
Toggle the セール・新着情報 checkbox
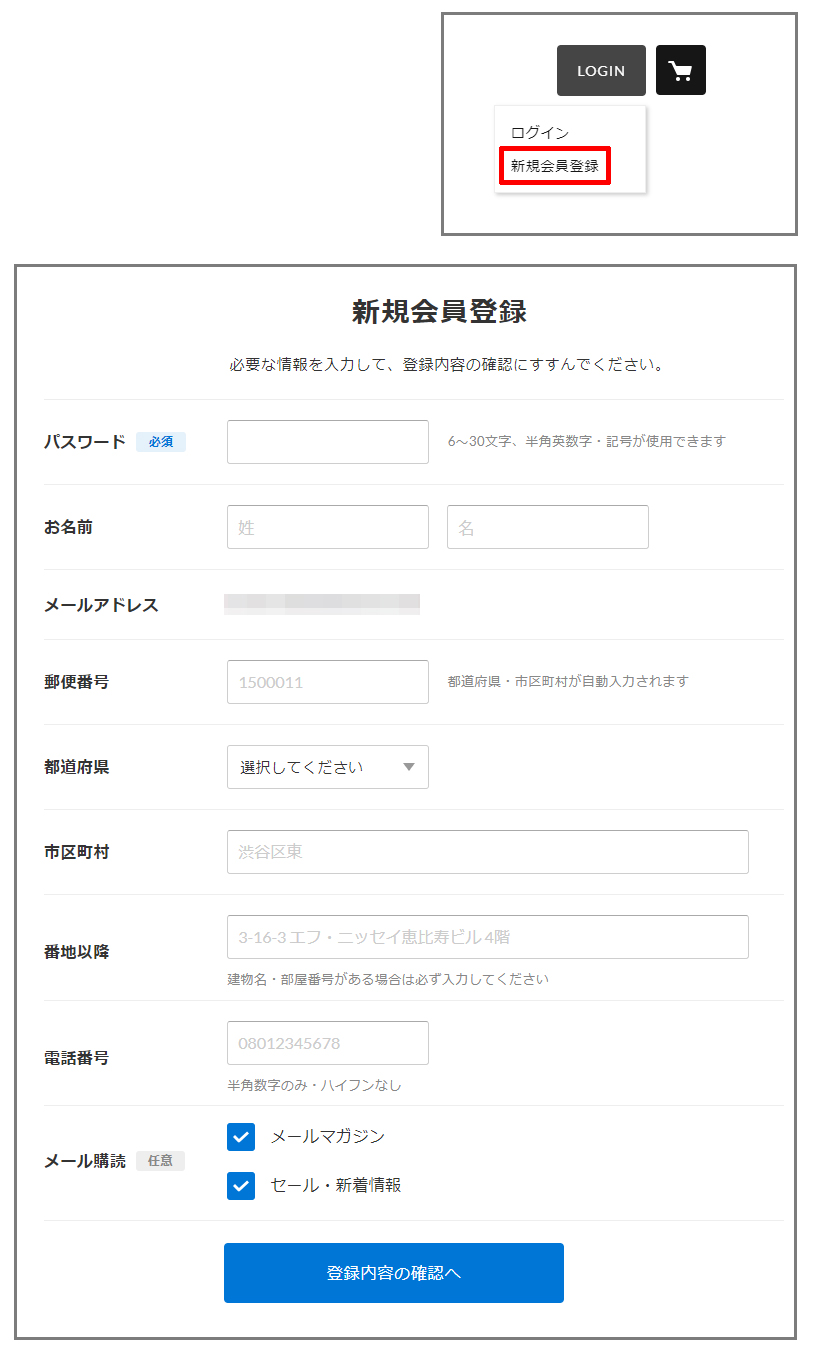pyautogui.click(x=241, y=1186)
